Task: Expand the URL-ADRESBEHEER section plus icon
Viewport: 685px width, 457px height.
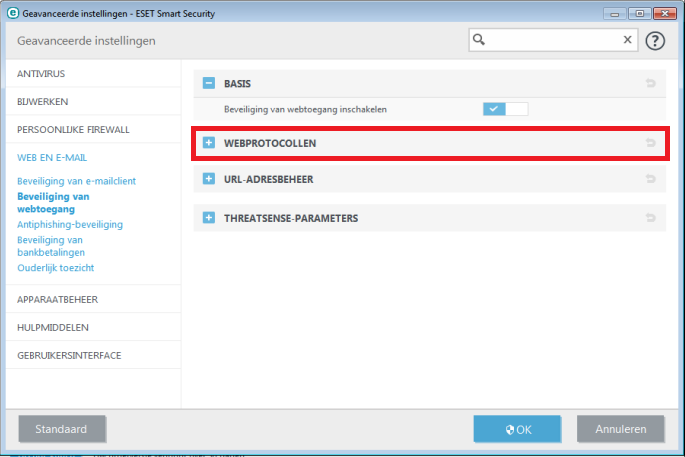Action: (x=209, y=179)
